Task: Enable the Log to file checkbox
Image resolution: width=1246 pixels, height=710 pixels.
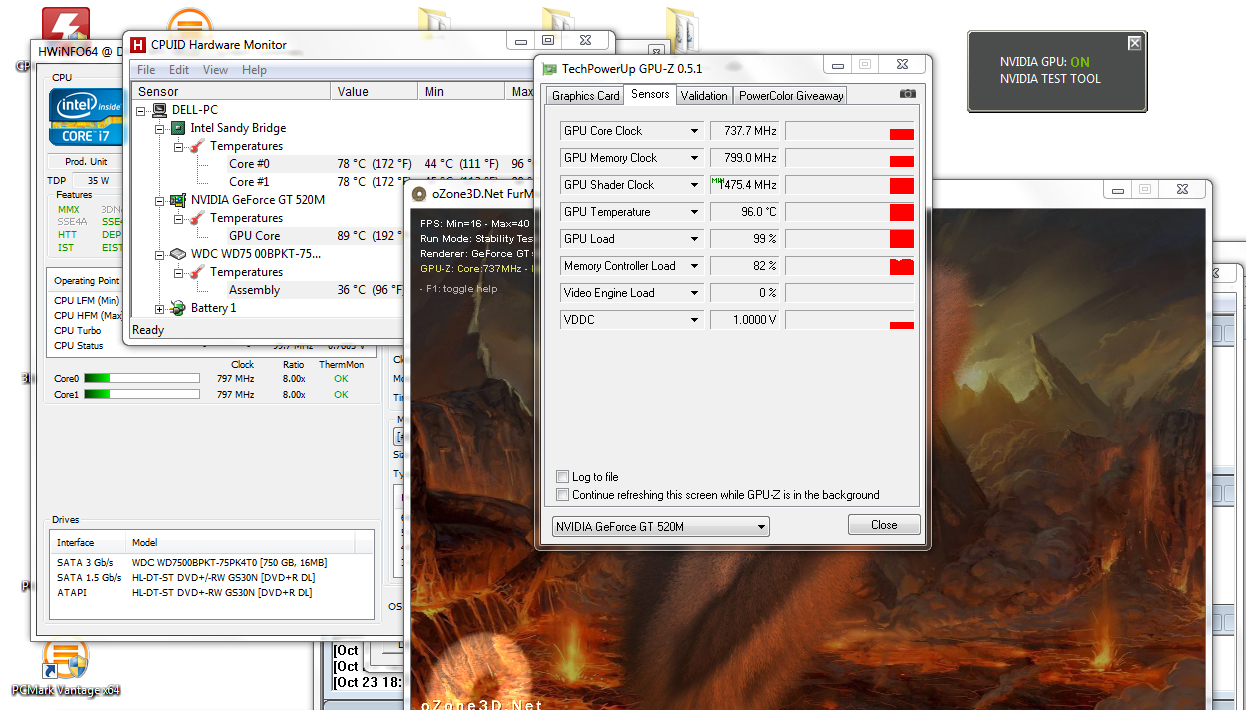Action: [x=562, y=477]
